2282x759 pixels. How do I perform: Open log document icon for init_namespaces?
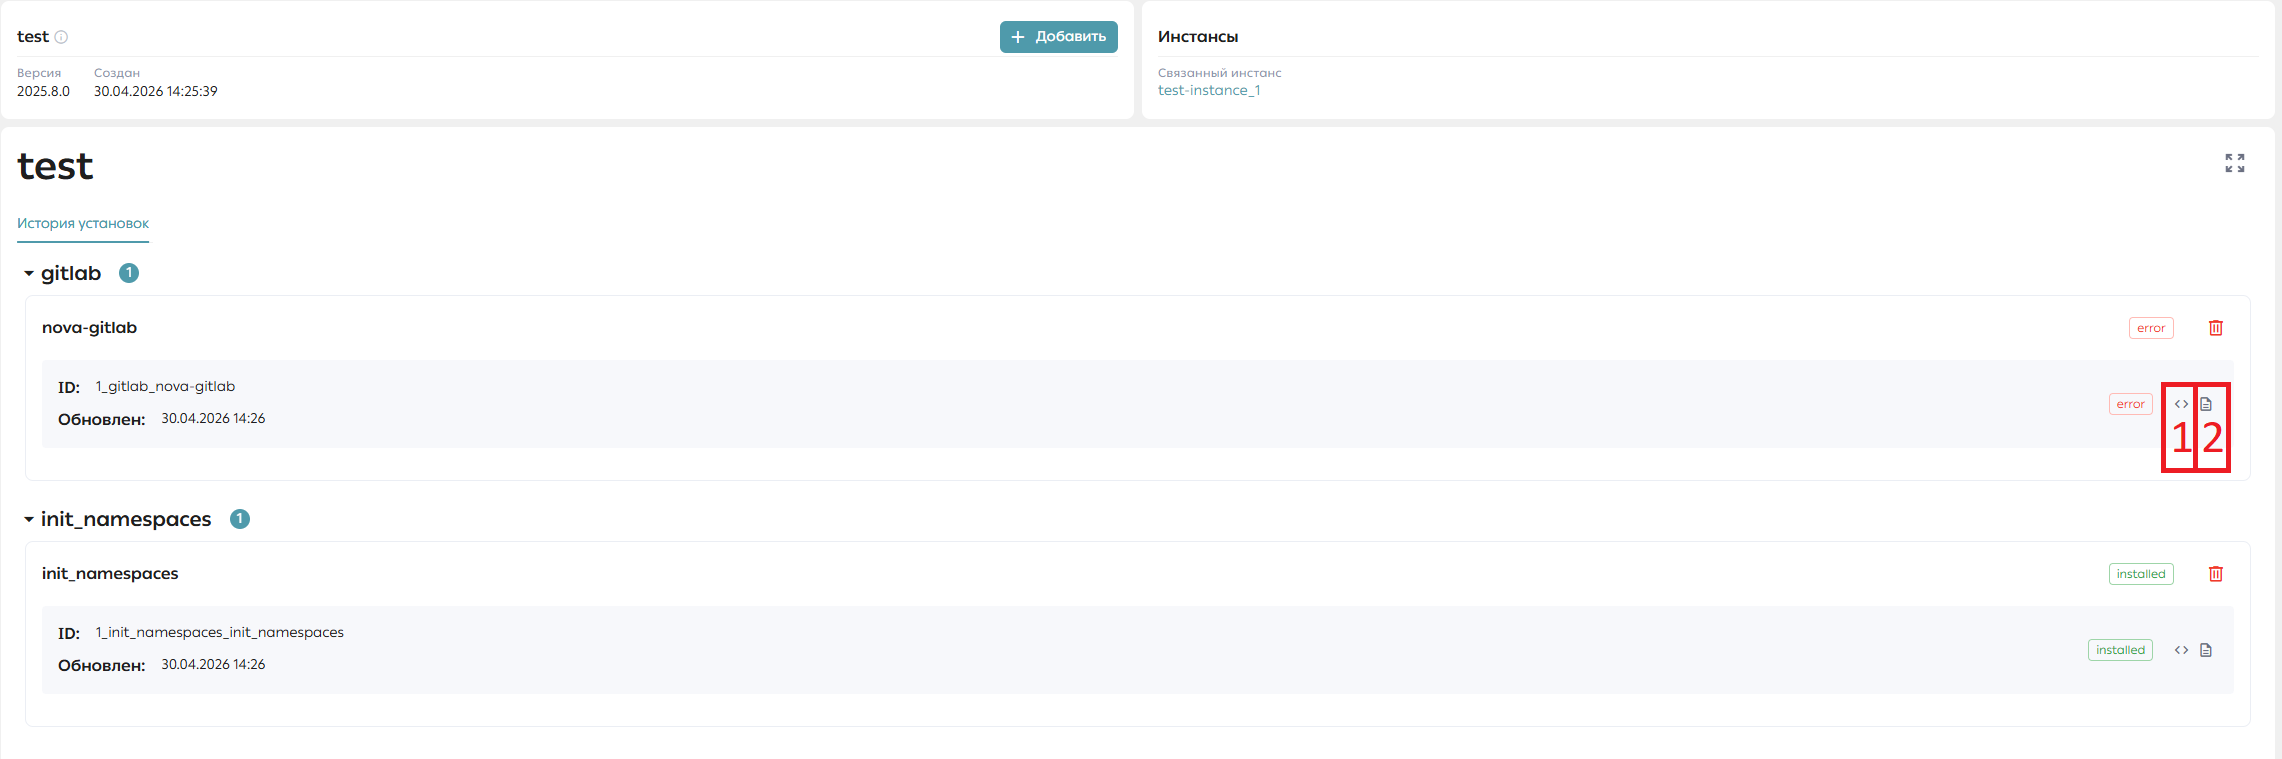tap(2206, 650)
